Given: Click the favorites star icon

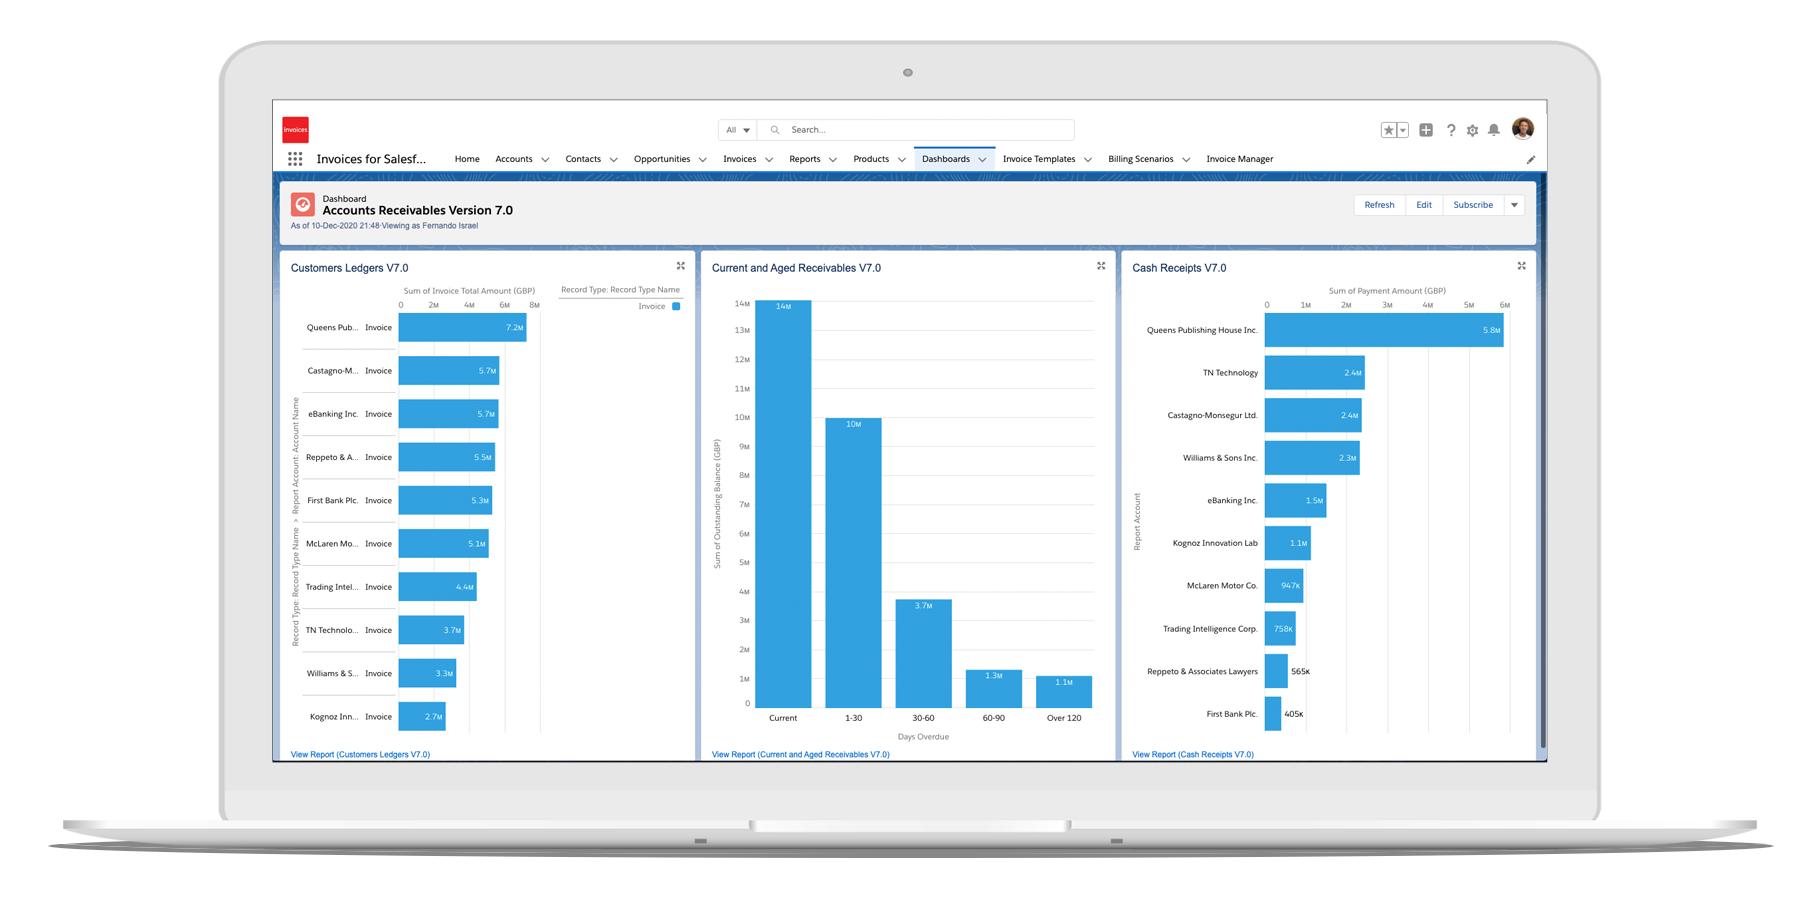Looking at the screenshot, I should pyautogui.click(x=1388, y=130).
